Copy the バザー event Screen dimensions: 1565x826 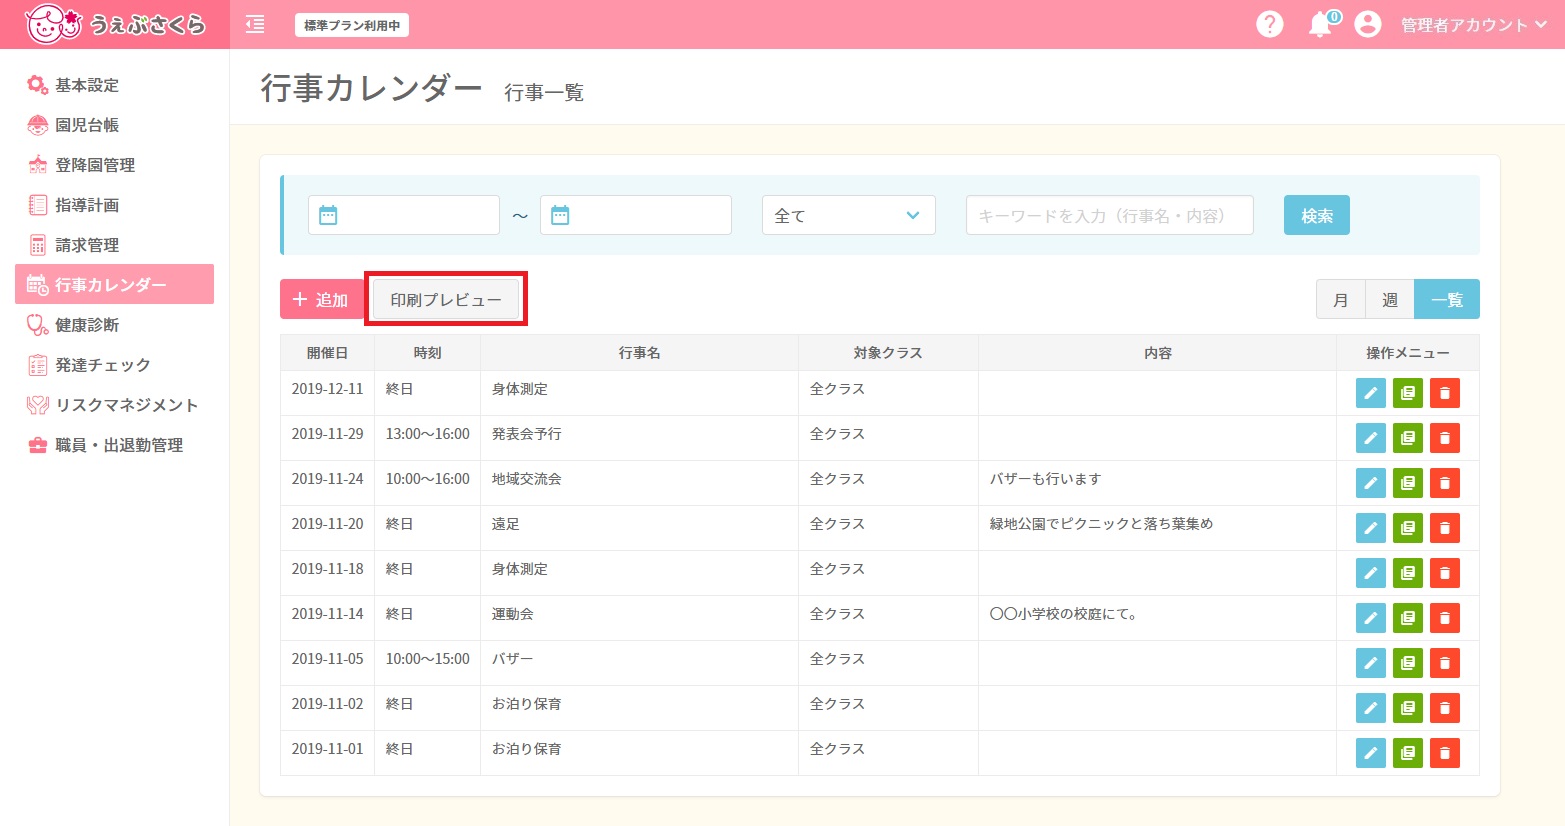1408,663
